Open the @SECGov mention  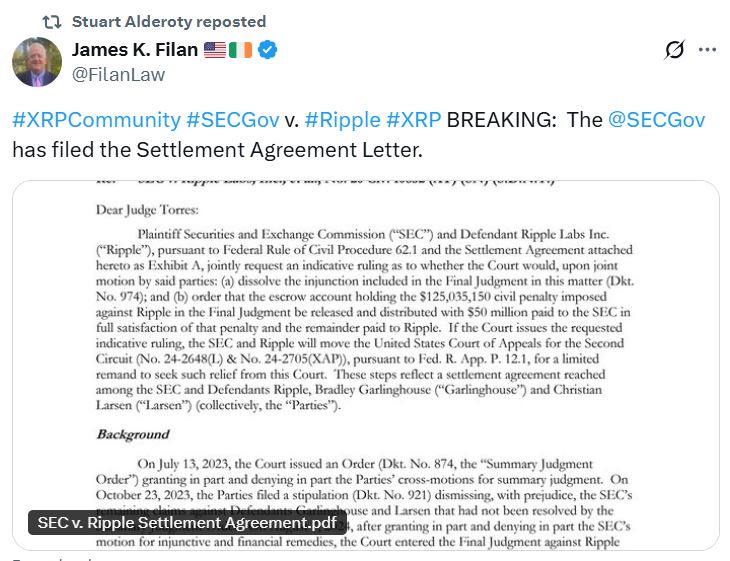[x=657, y=121]
